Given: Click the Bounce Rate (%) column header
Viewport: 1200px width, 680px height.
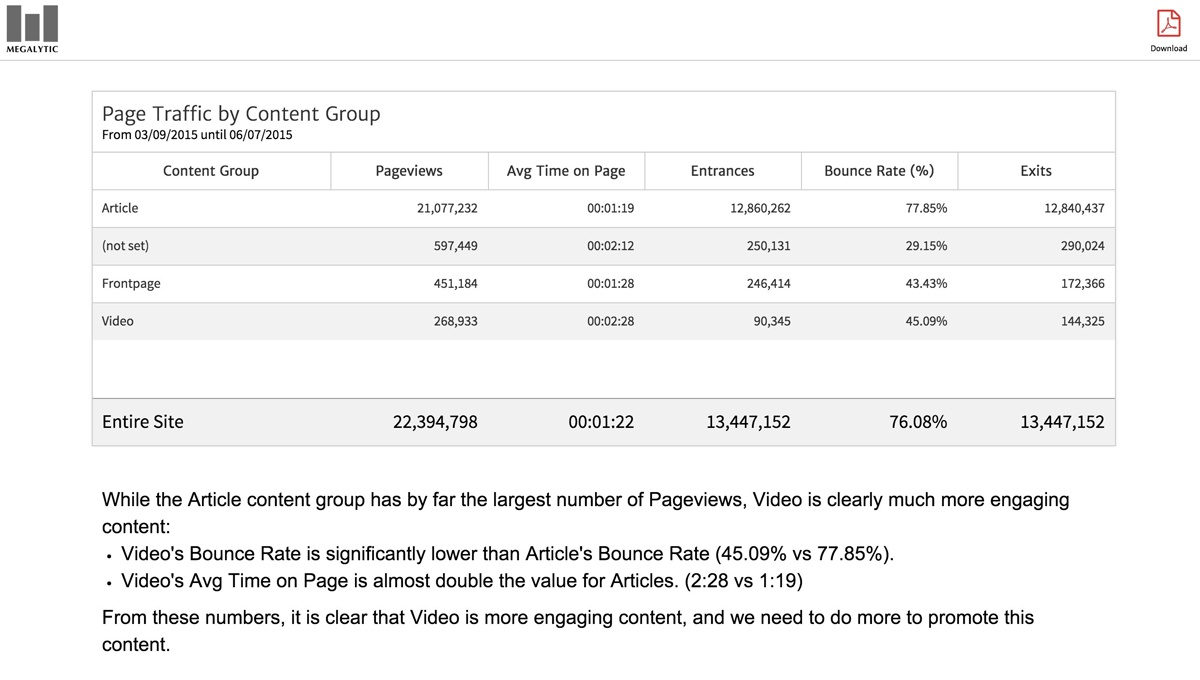Looking at the screenshot, I should pyautogui.click(x=879, y=171).
